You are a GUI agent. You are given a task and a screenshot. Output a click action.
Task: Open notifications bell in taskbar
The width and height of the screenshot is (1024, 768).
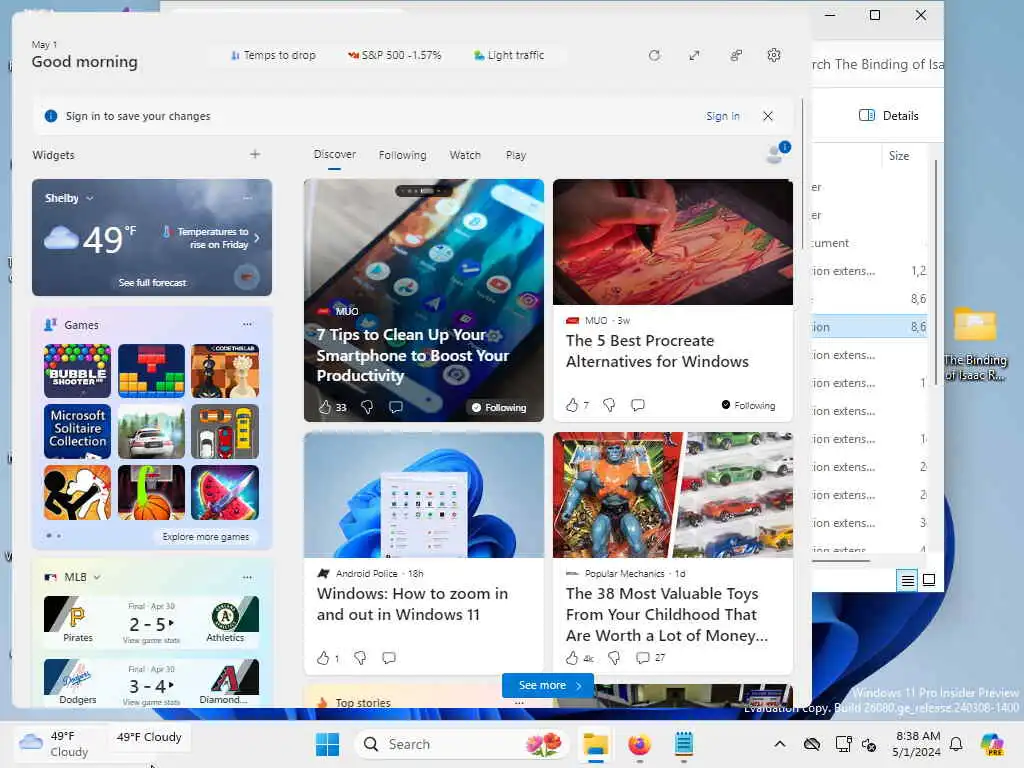click(x=956, y=744)
